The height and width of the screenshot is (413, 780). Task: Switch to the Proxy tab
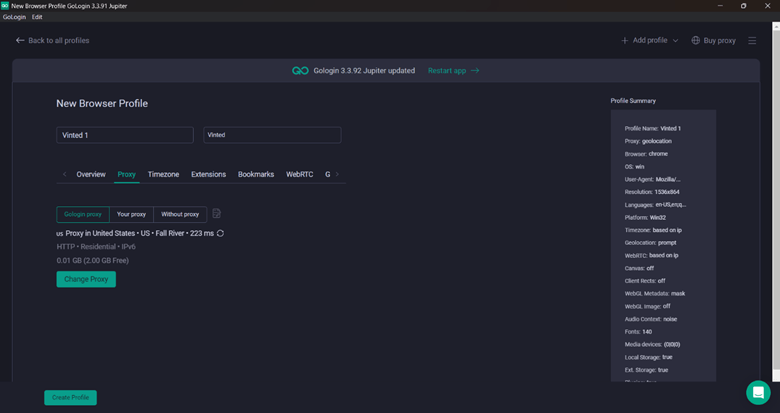pyautogui.click(x=126, y=174)
